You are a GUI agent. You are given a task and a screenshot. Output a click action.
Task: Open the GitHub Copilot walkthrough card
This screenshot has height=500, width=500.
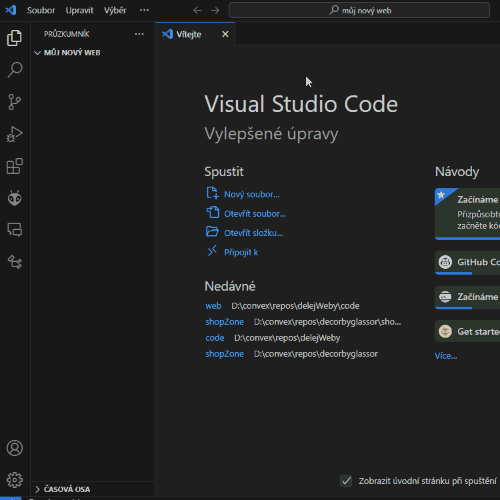467,263
